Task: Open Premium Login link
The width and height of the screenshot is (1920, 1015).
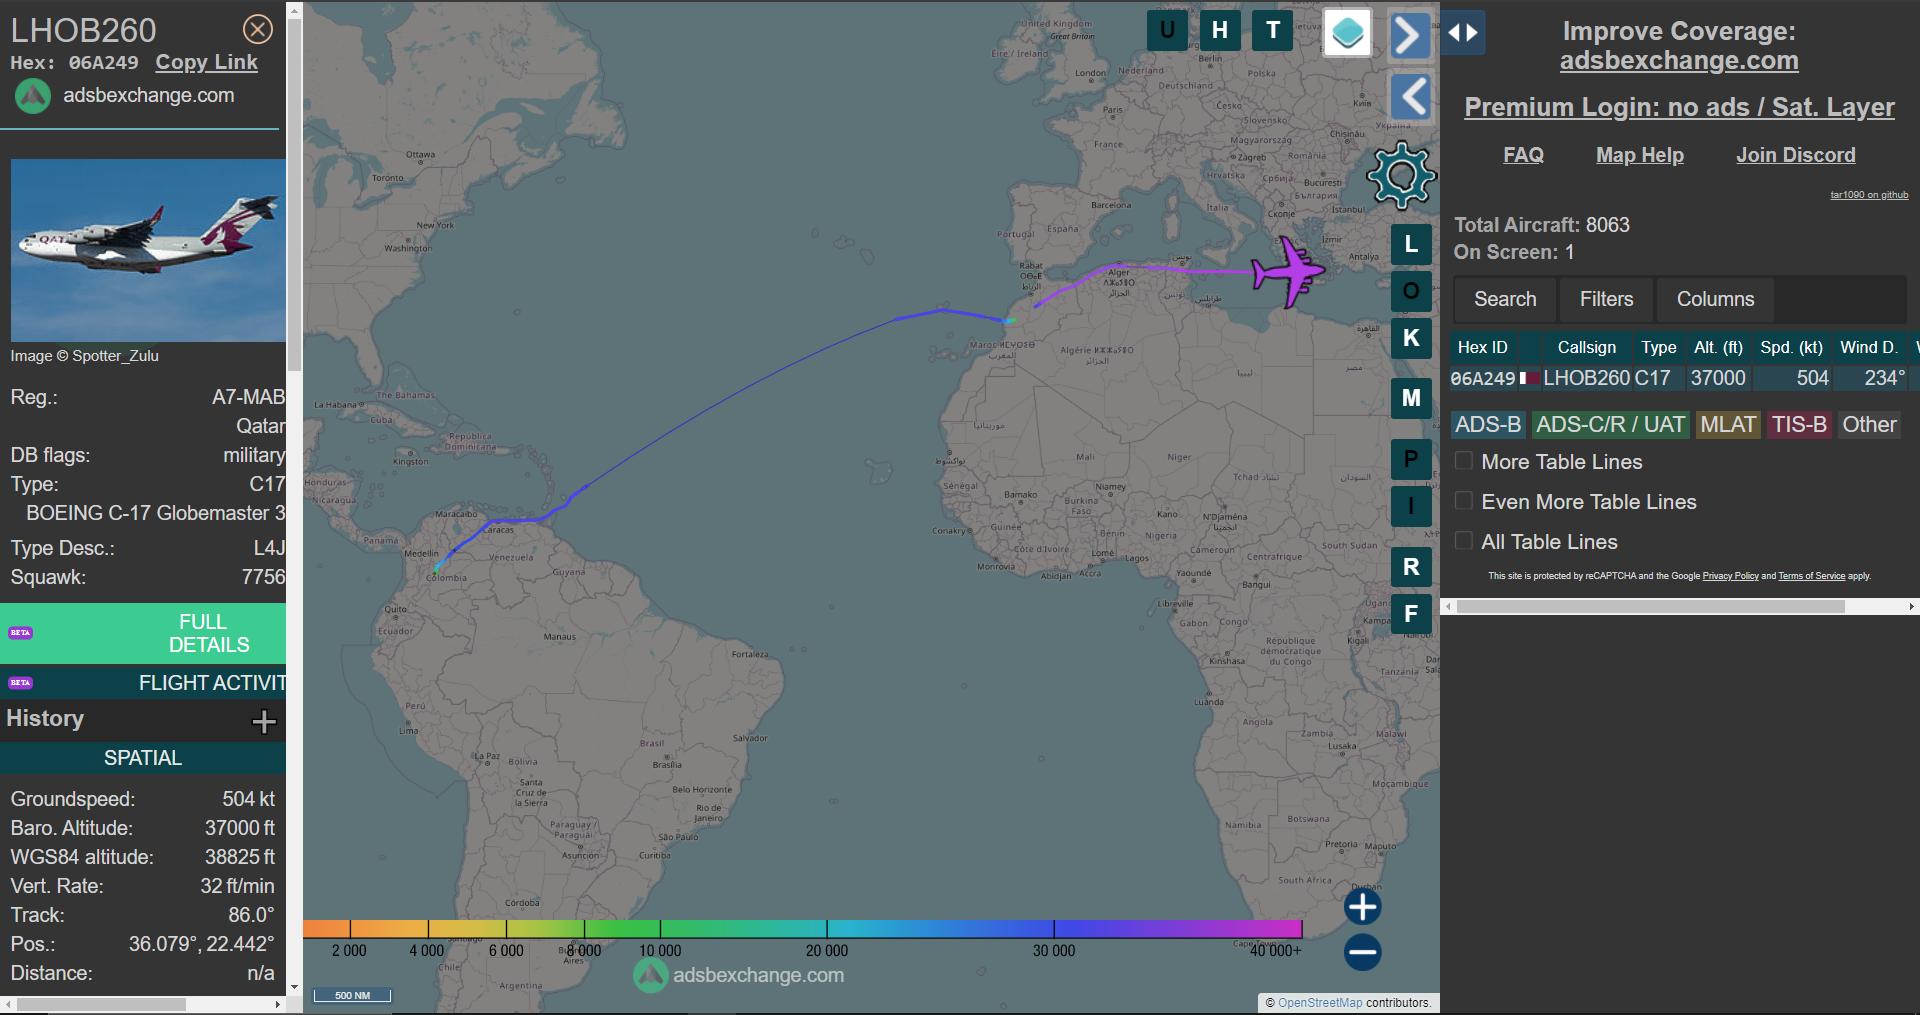Action: pyautogui.click(x=1679, y=107)
